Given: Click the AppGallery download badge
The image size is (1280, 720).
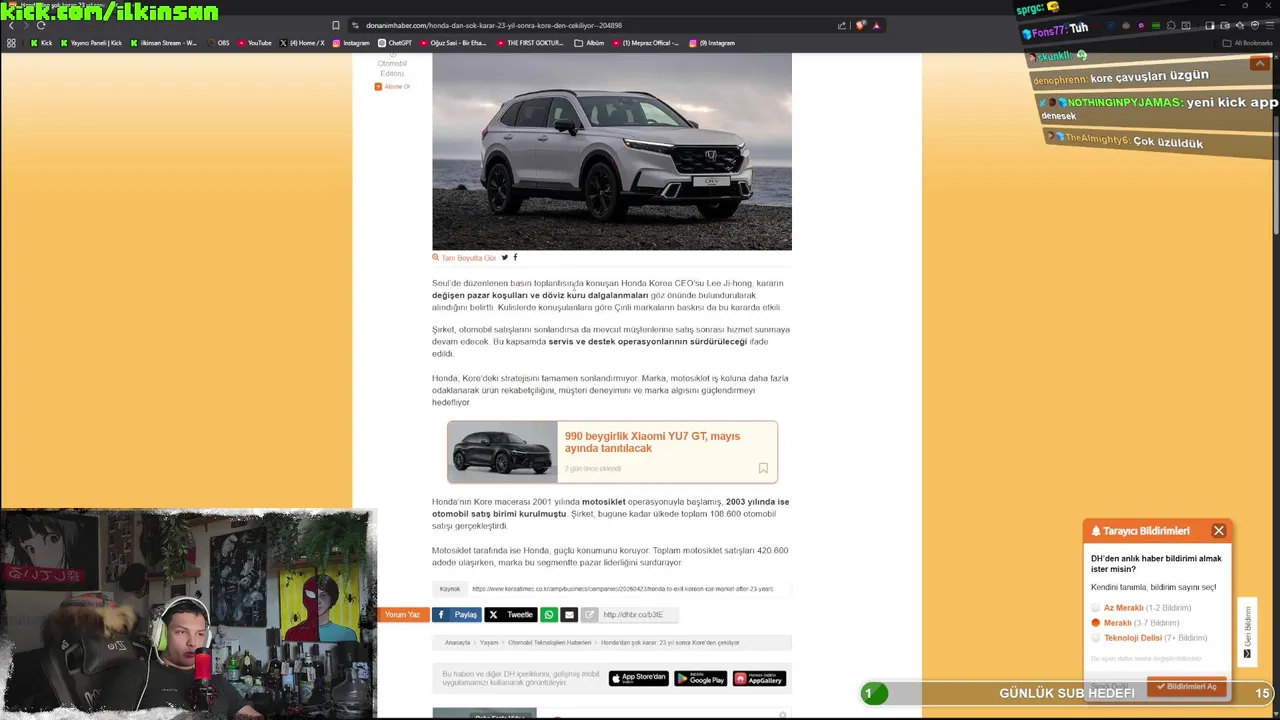Looking at the screenshot, I should (x=760, y=679).
